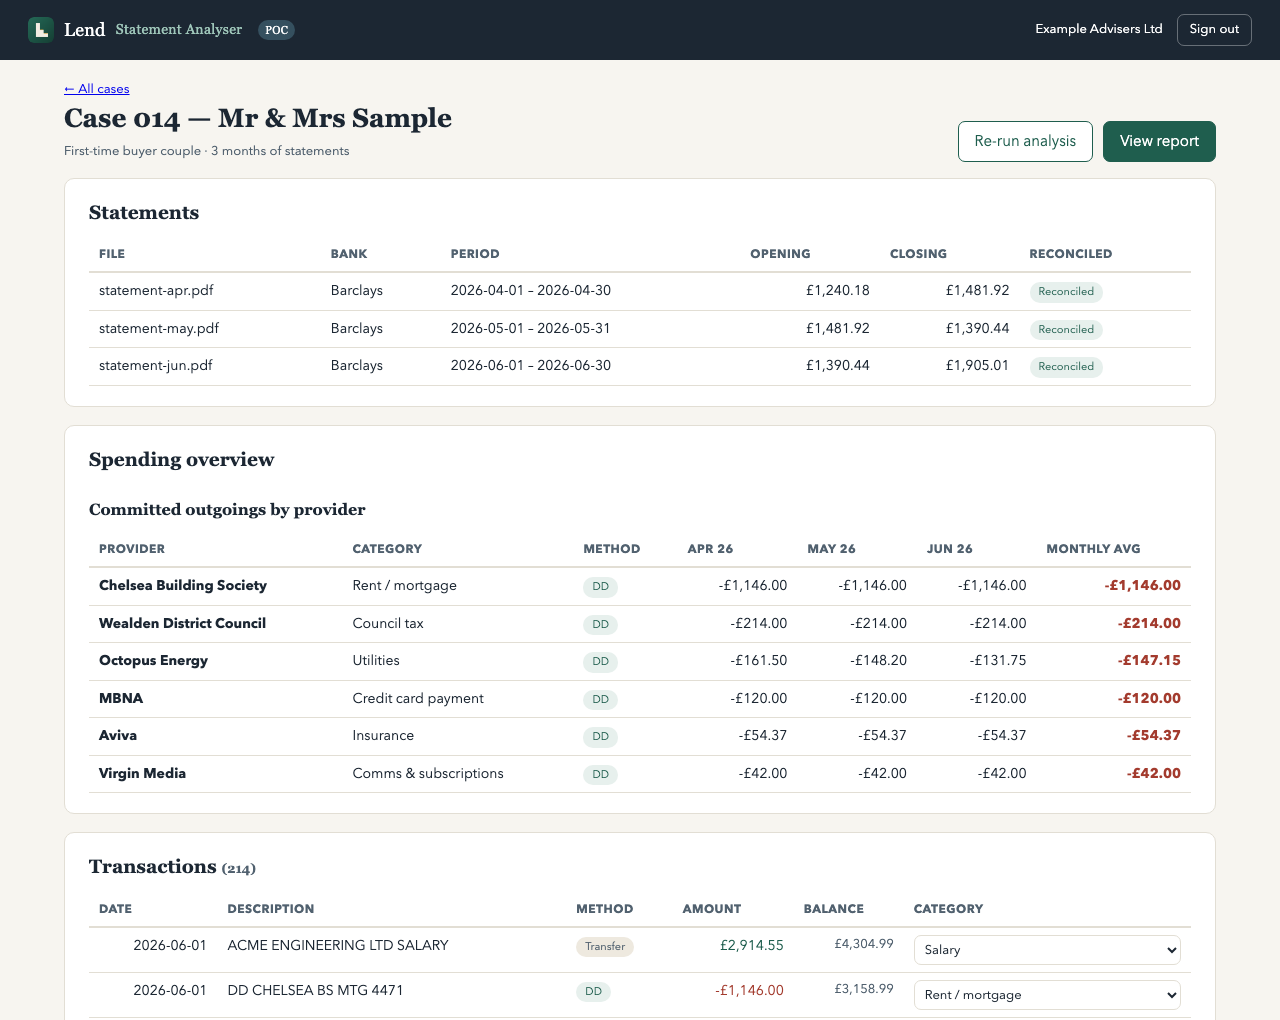Click closing balance £1,905.01
This screenshot has height=1020, width=1280.
[977, 365]
